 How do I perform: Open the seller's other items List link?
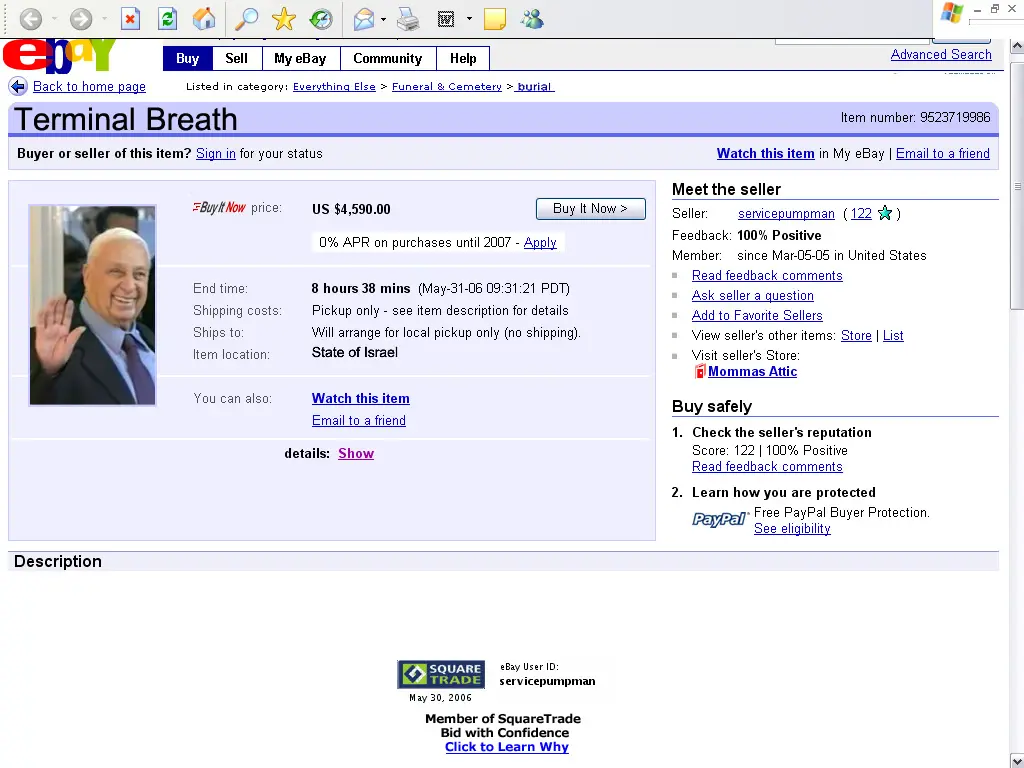(893, 336)
